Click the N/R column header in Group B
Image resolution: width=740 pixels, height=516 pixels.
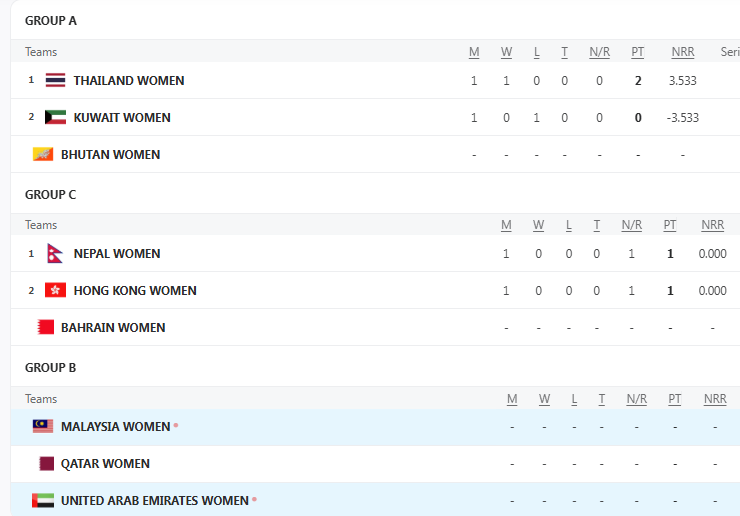[x=636, y=398]
